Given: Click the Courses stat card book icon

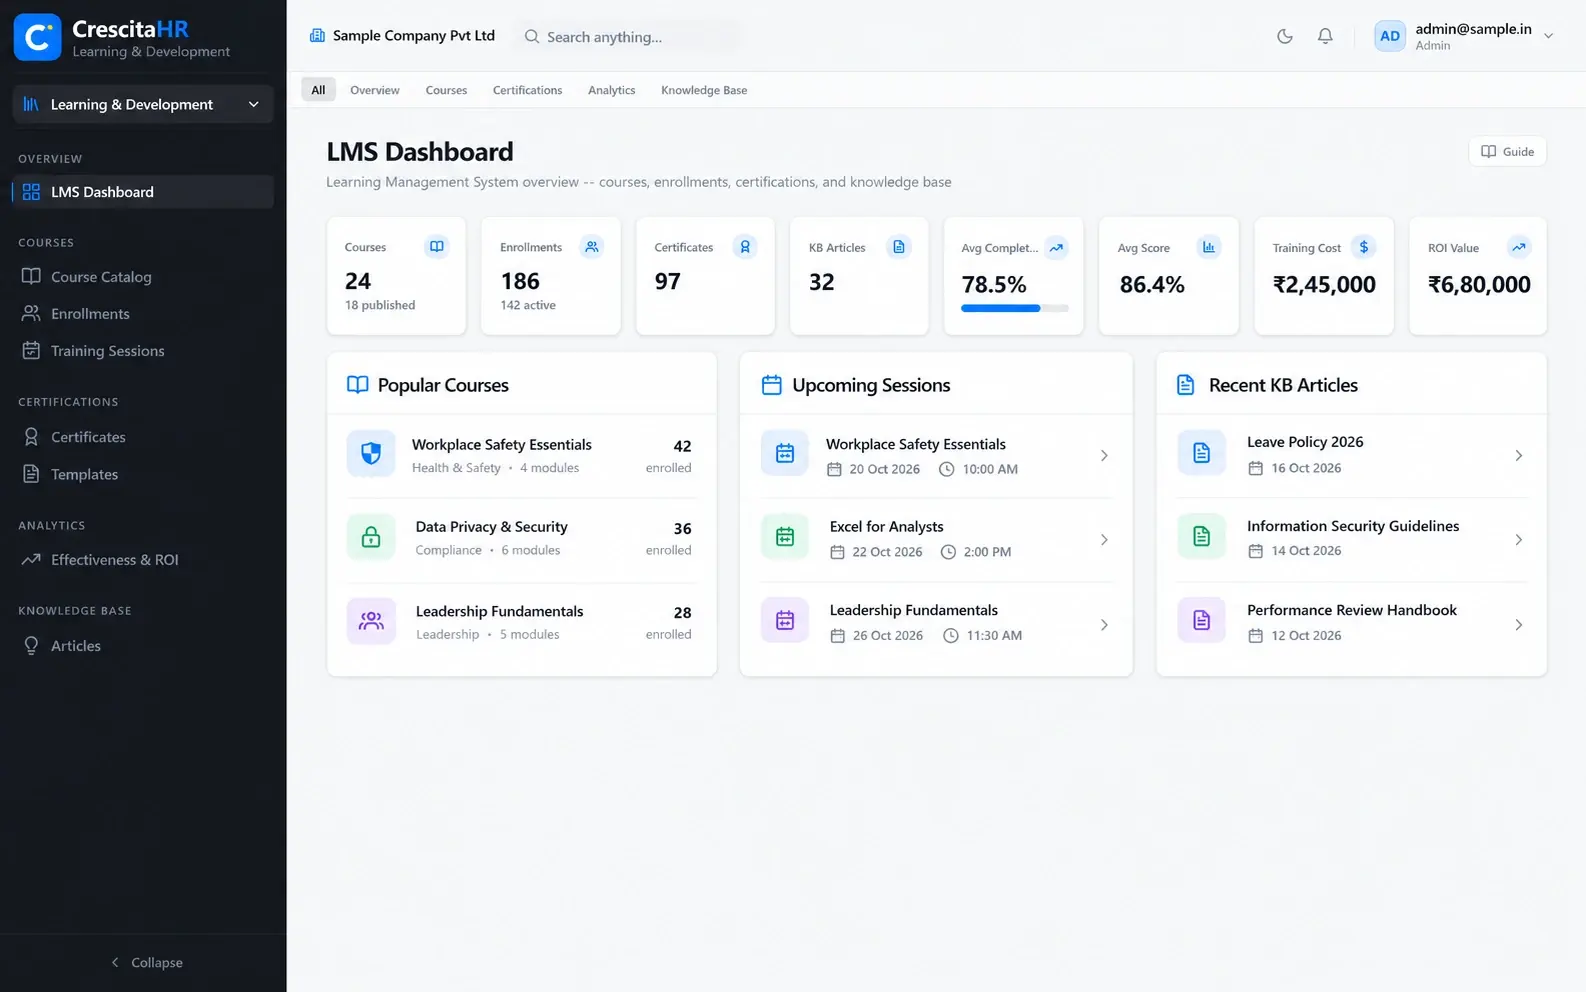Looking at the screenshot, I should pyautogui.click(x=437, y=247).
